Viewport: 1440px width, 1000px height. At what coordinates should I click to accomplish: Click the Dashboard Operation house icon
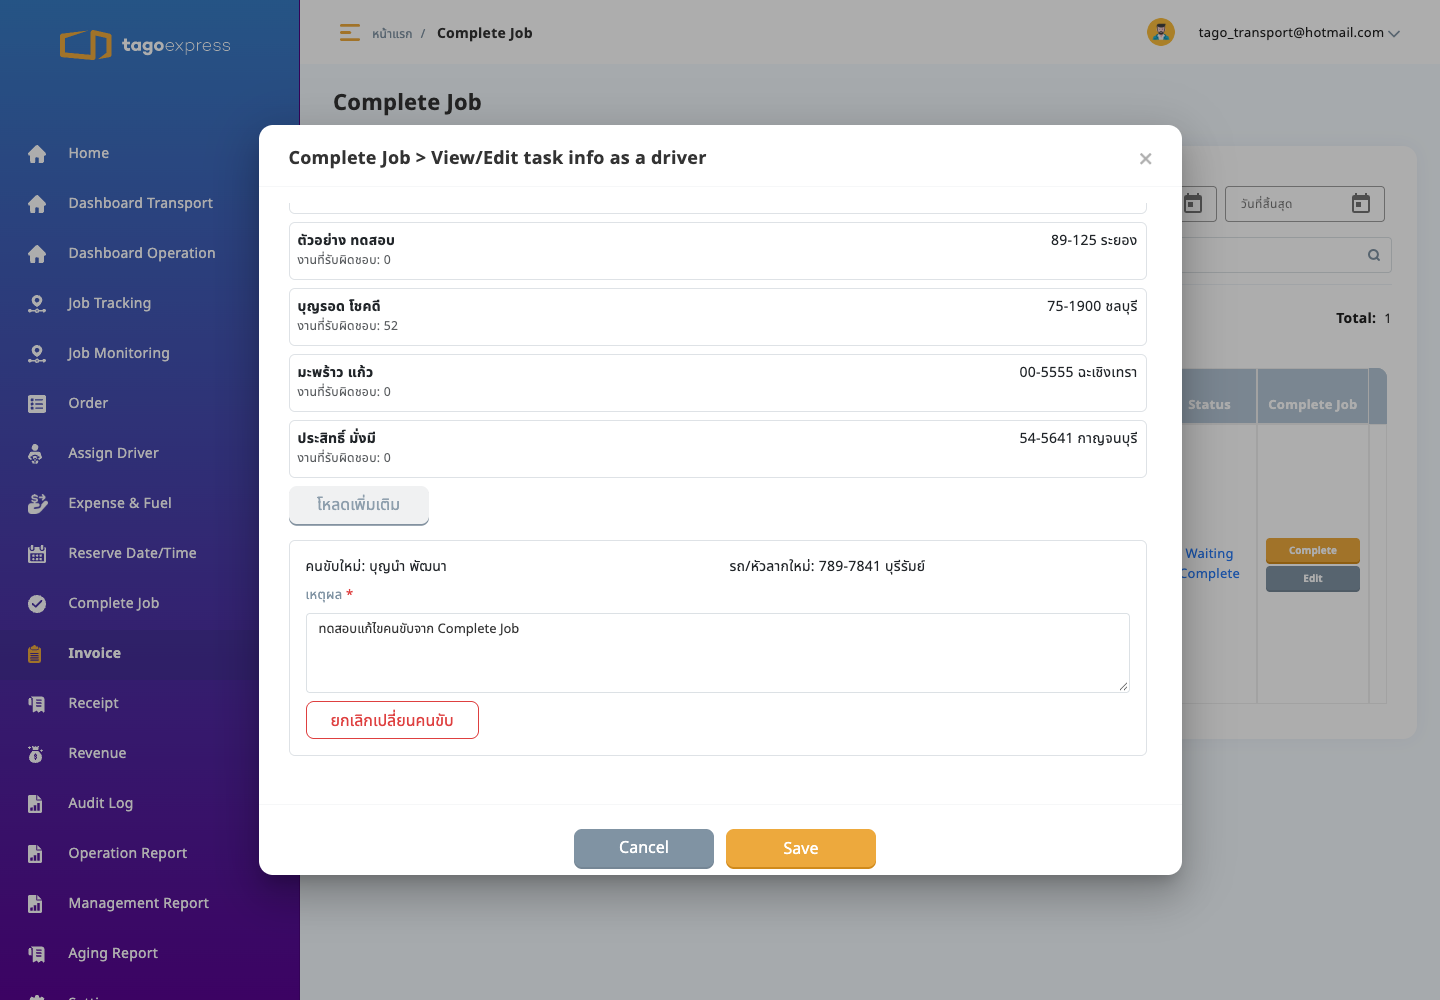tap(37, 253)
